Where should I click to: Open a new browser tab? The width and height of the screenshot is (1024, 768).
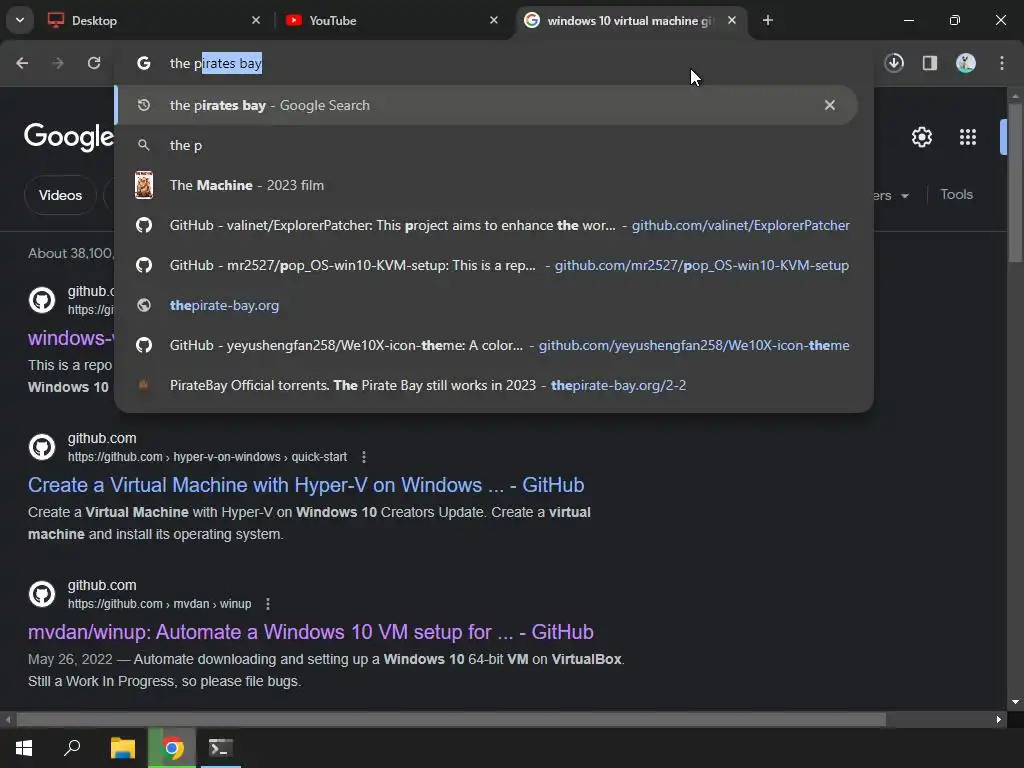pos(768,20)
